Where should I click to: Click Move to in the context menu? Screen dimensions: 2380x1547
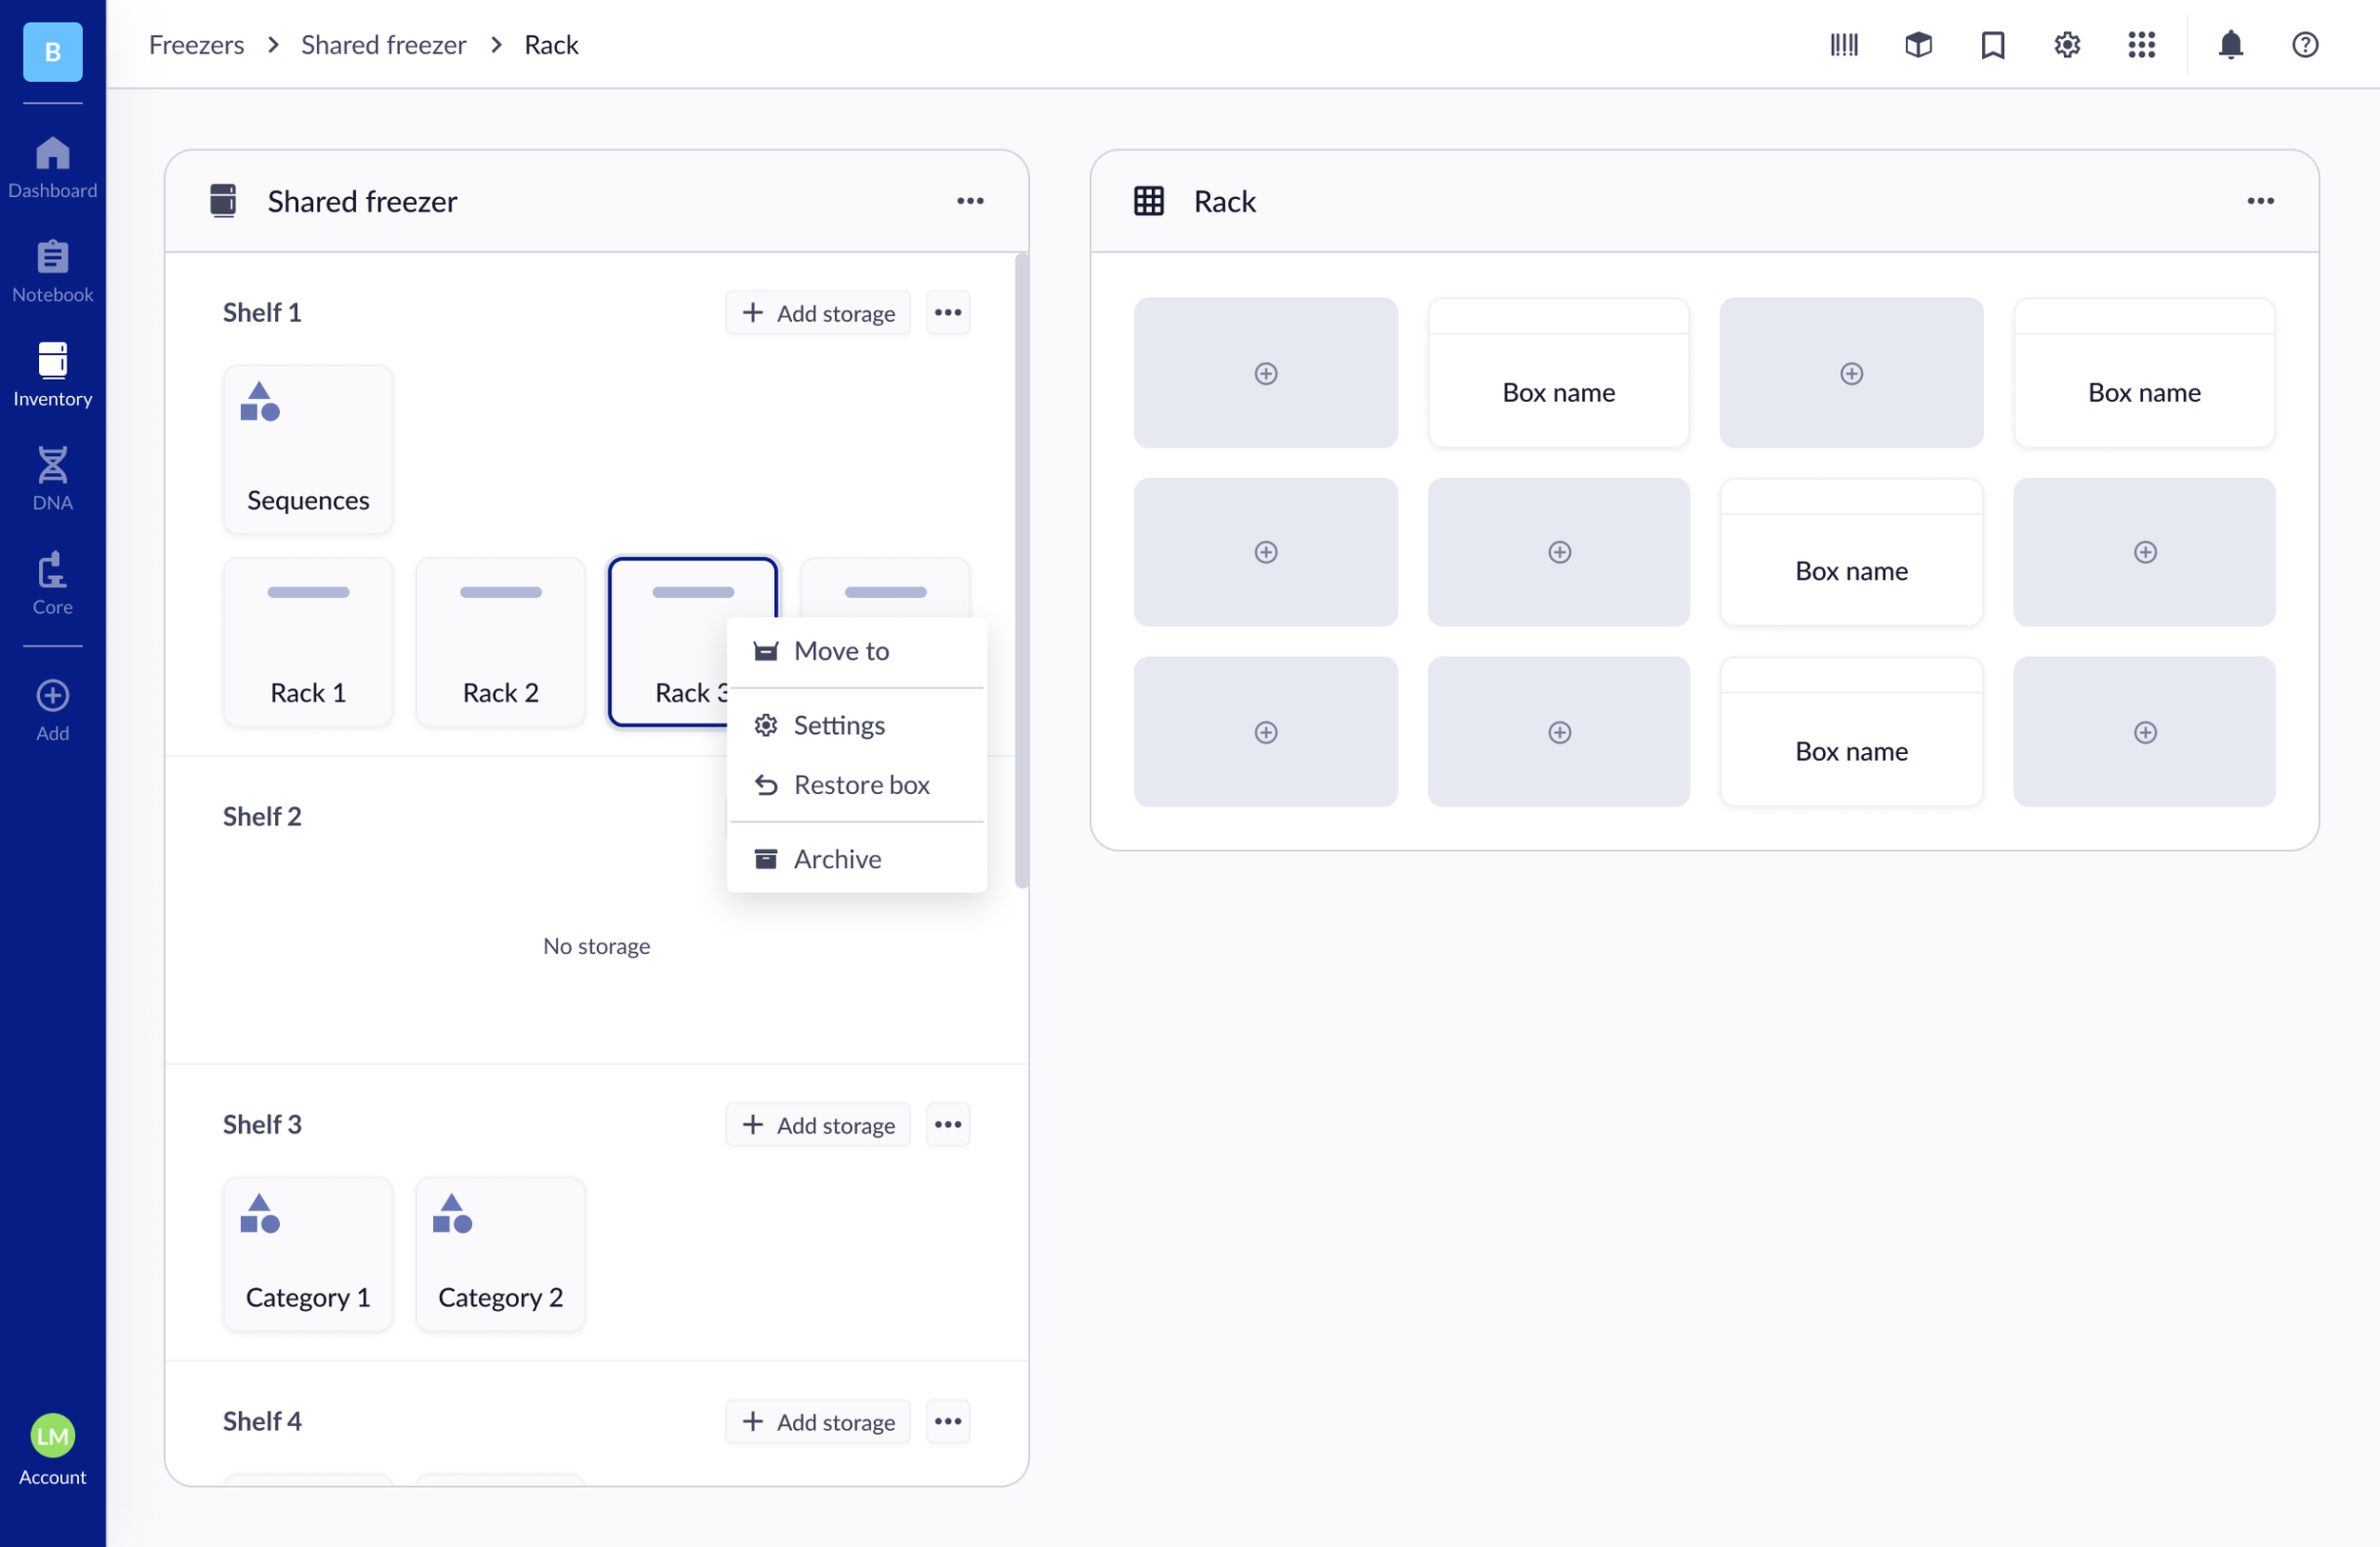[841, 650]
